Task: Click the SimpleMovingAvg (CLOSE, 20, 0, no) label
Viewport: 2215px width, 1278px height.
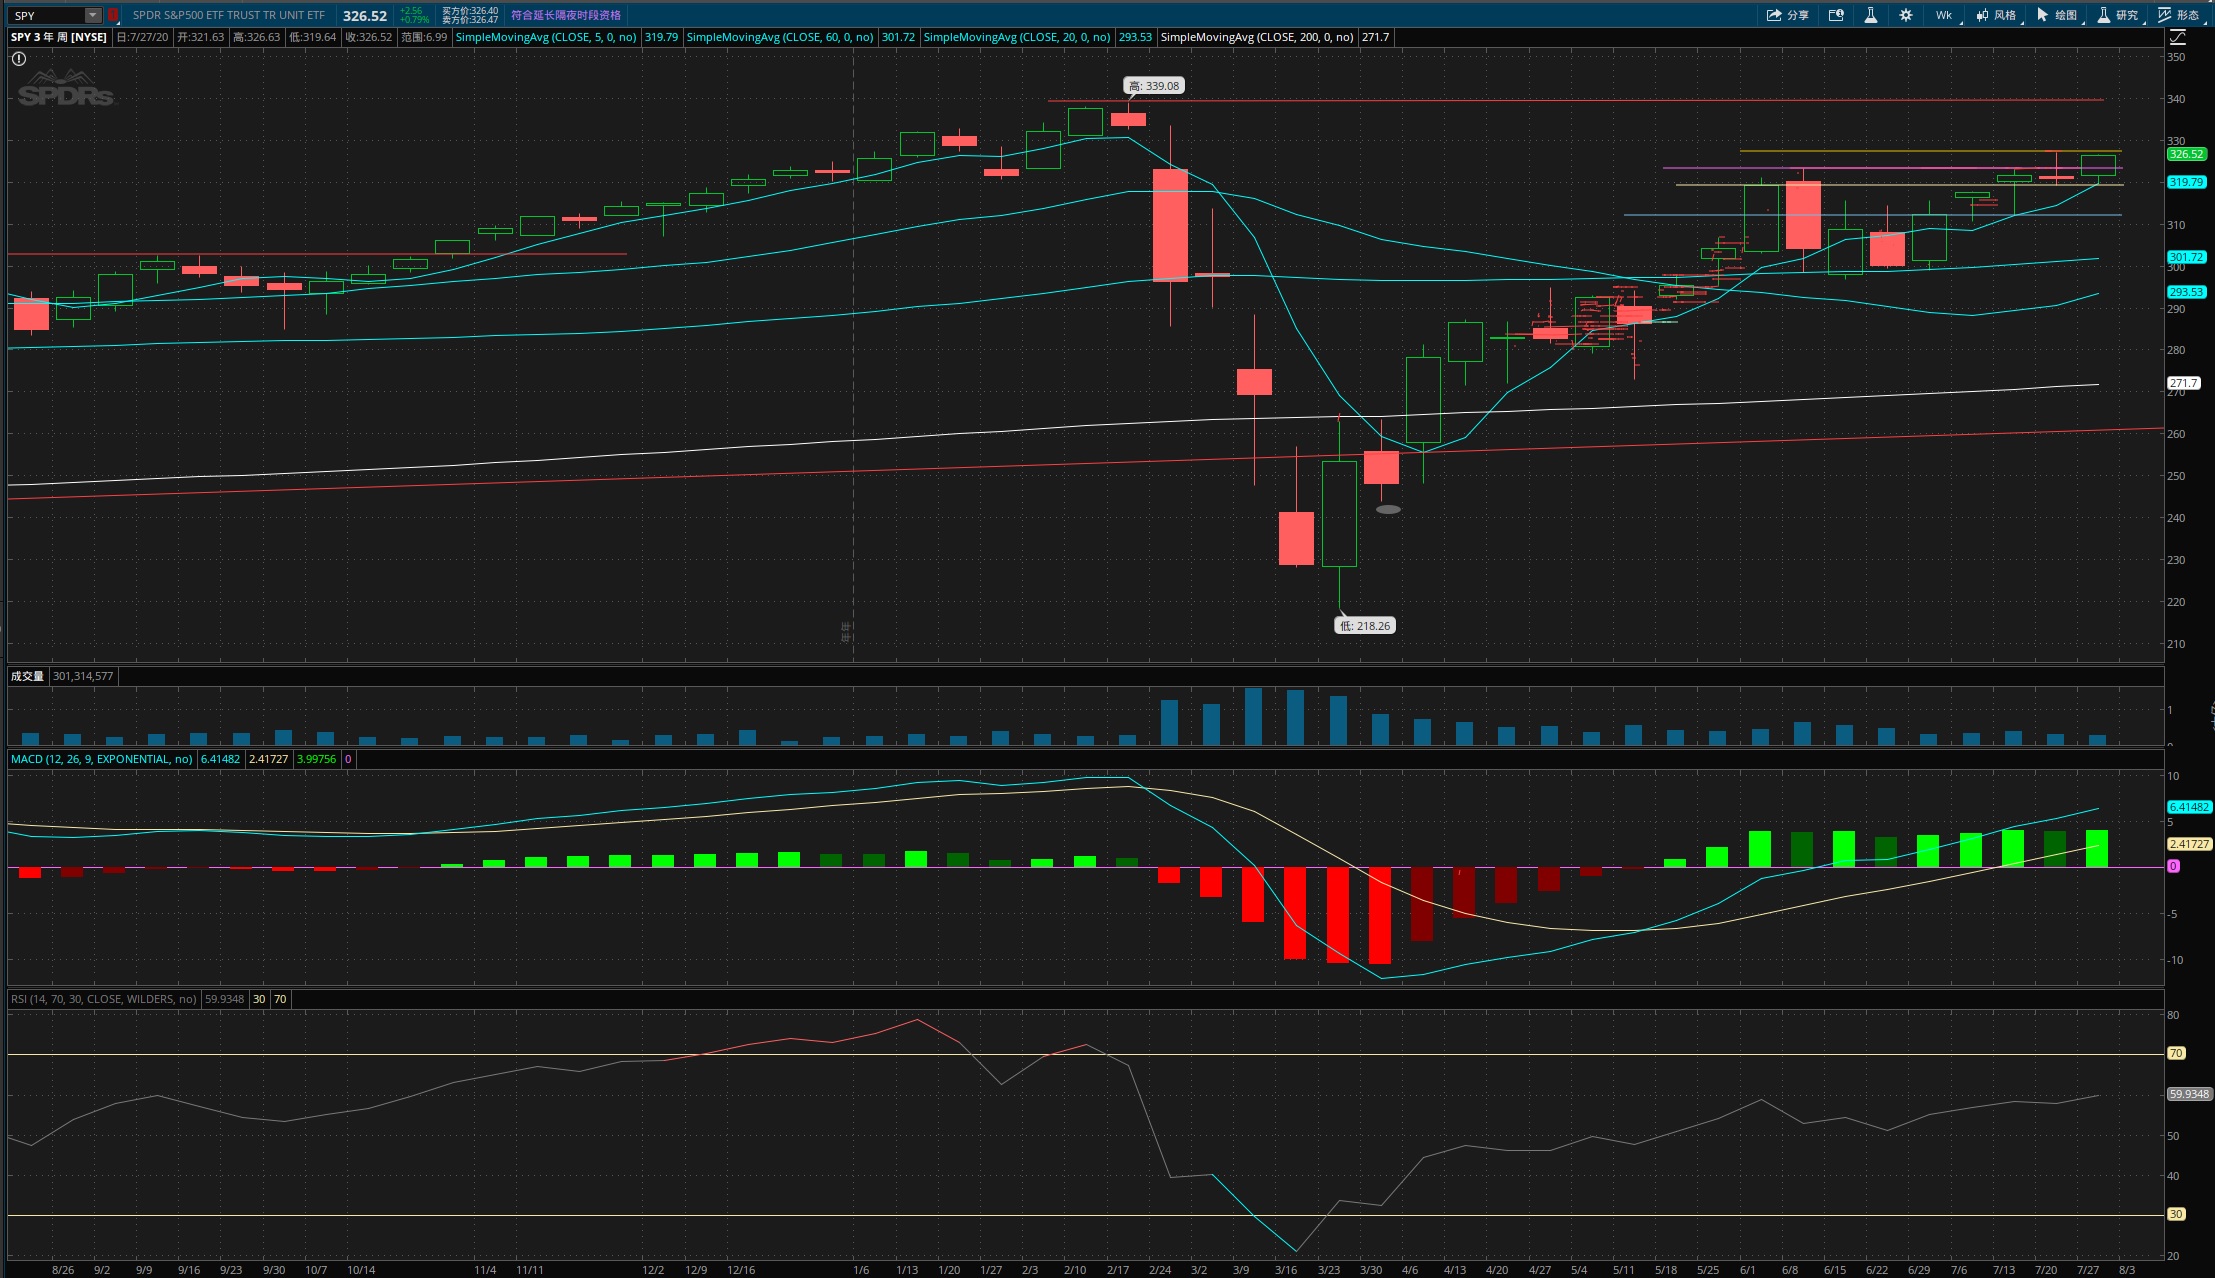Action: pyautogui.click(x=1017, y=37)
